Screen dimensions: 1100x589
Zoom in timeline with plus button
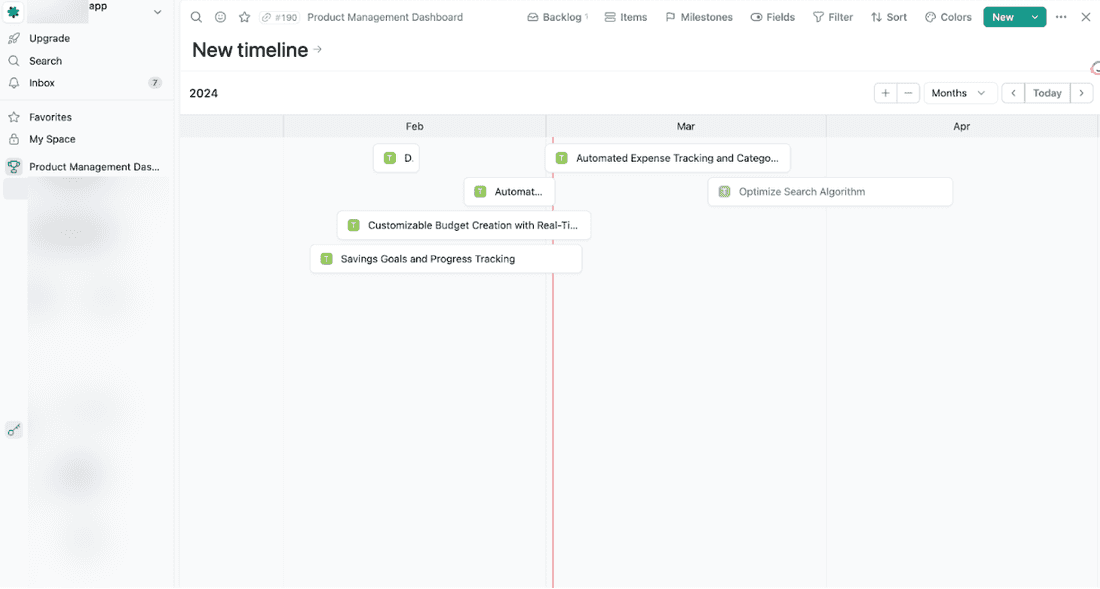click(885, 93)
